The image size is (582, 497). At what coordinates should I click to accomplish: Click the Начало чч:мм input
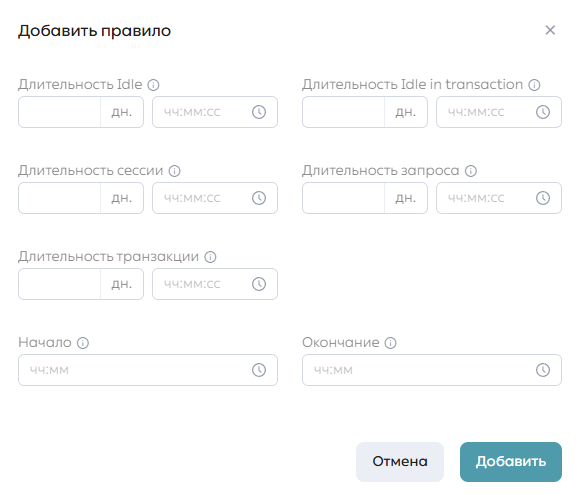(x=148, y=370)
